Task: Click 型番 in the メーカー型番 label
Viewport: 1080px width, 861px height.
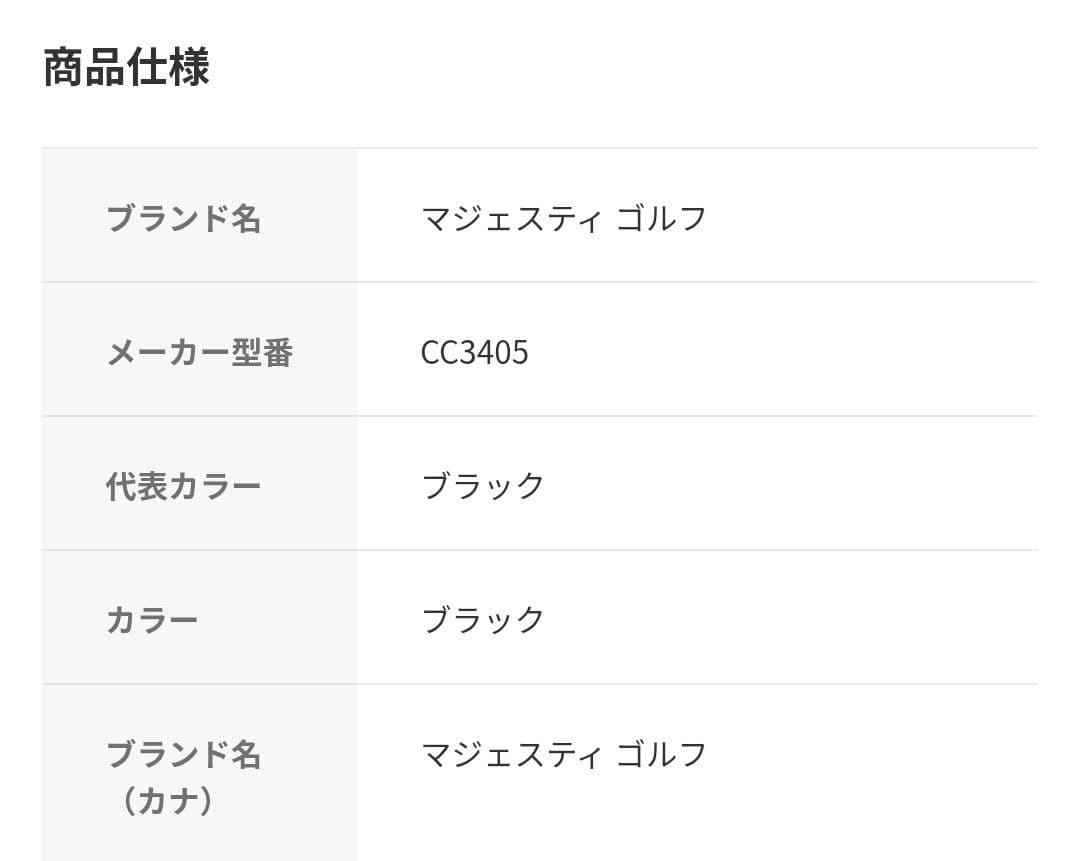Action: (x=262, y=352)
